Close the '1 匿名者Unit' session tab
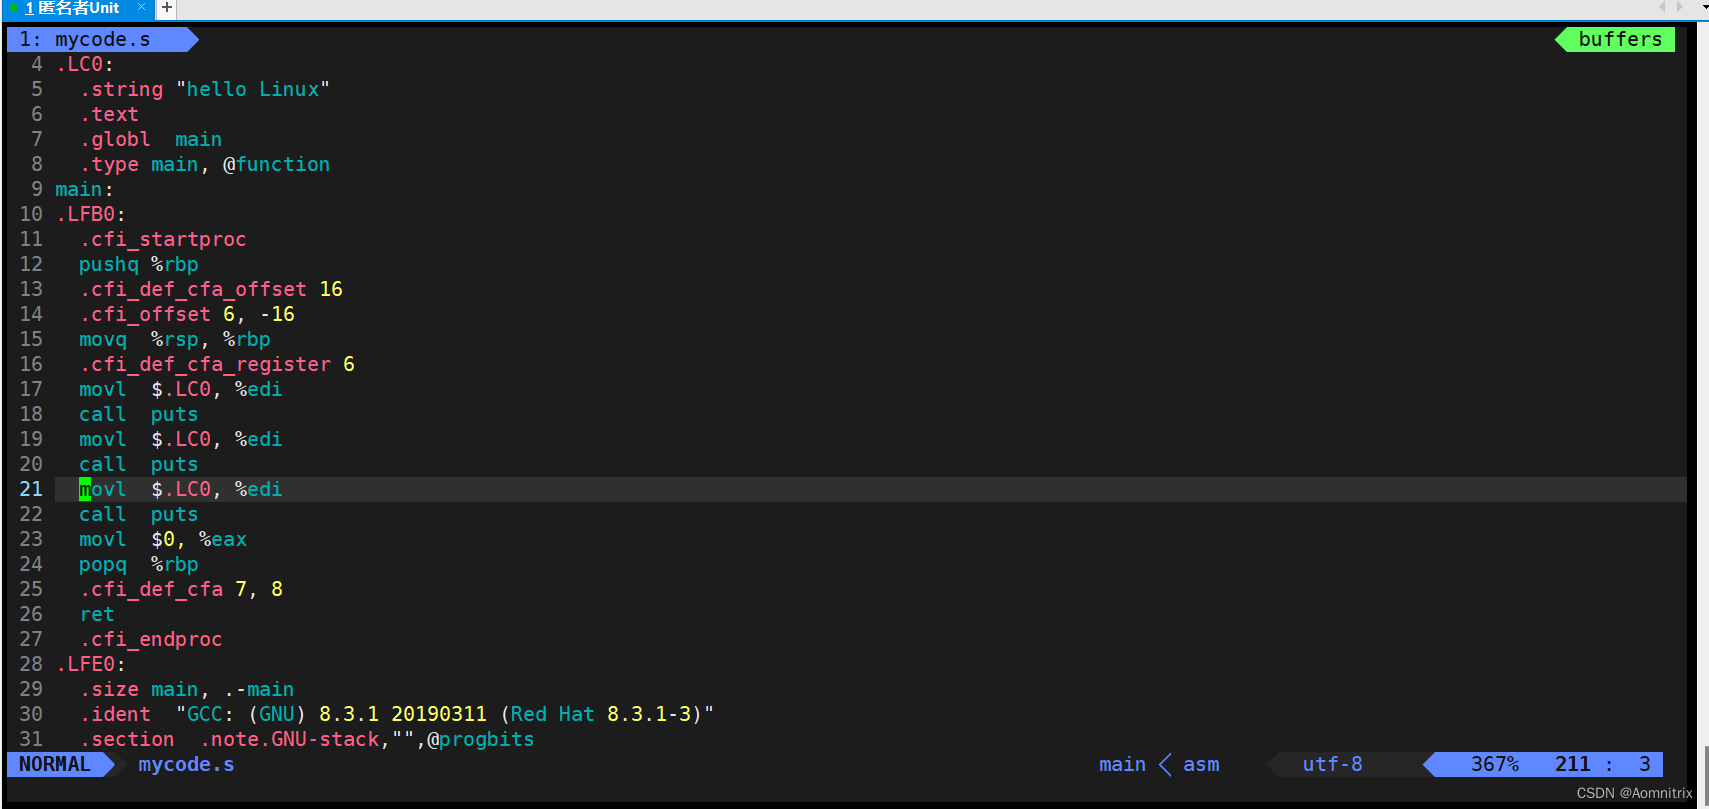This screenshot has width=1709, height=809. coord(141,7)
